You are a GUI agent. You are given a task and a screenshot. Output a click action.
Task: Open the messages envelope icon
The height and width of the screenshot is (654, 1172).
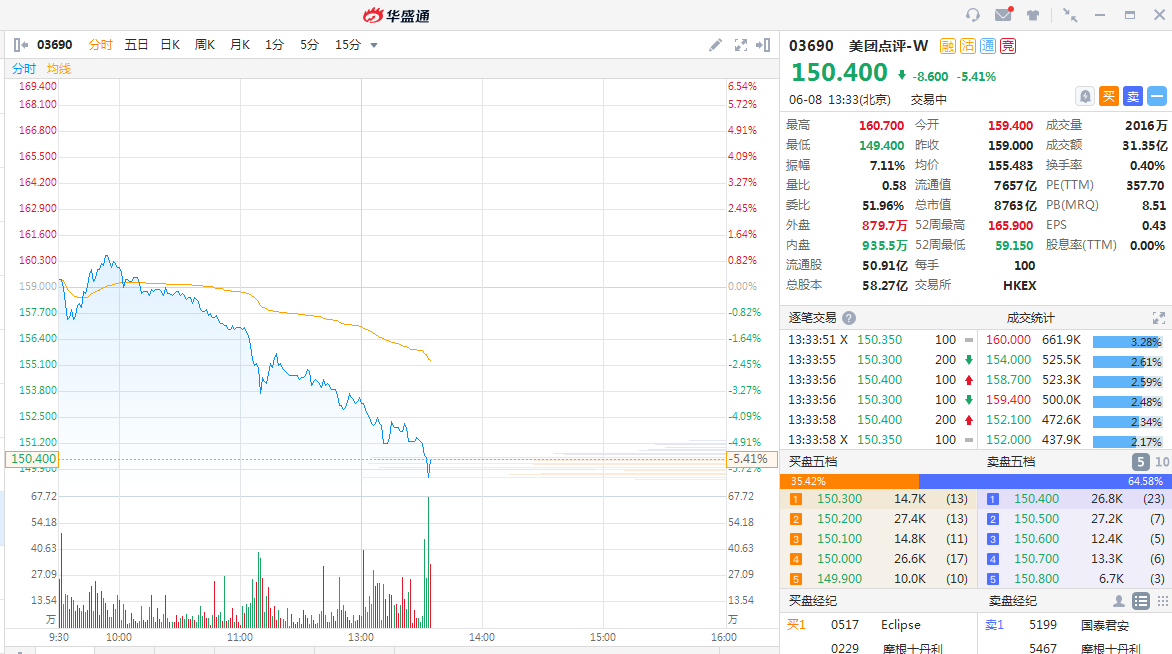pyautogui.click(x=1004, y=14)
